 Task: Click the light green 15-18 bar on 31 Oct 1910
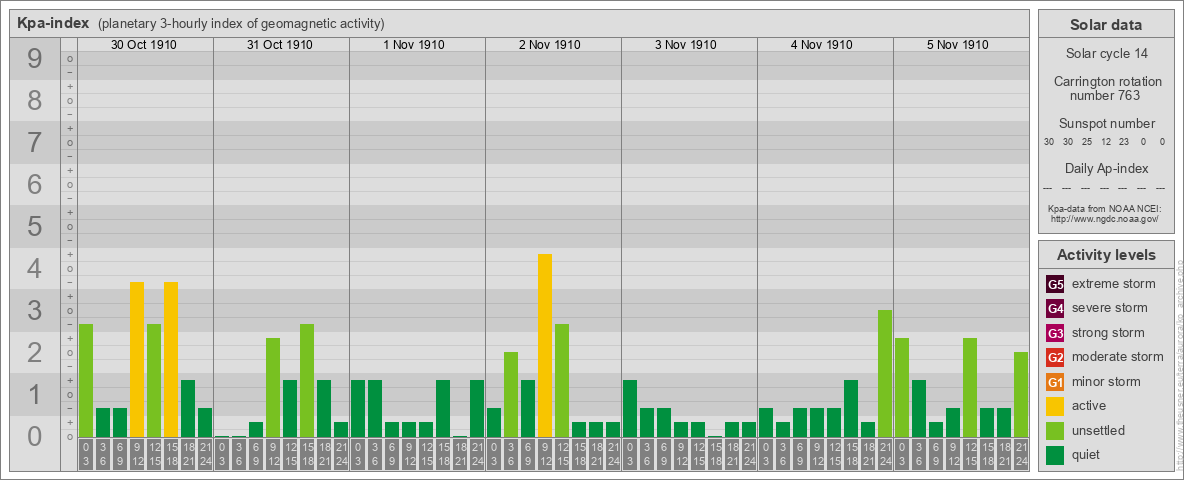click(x=307, y=380)
